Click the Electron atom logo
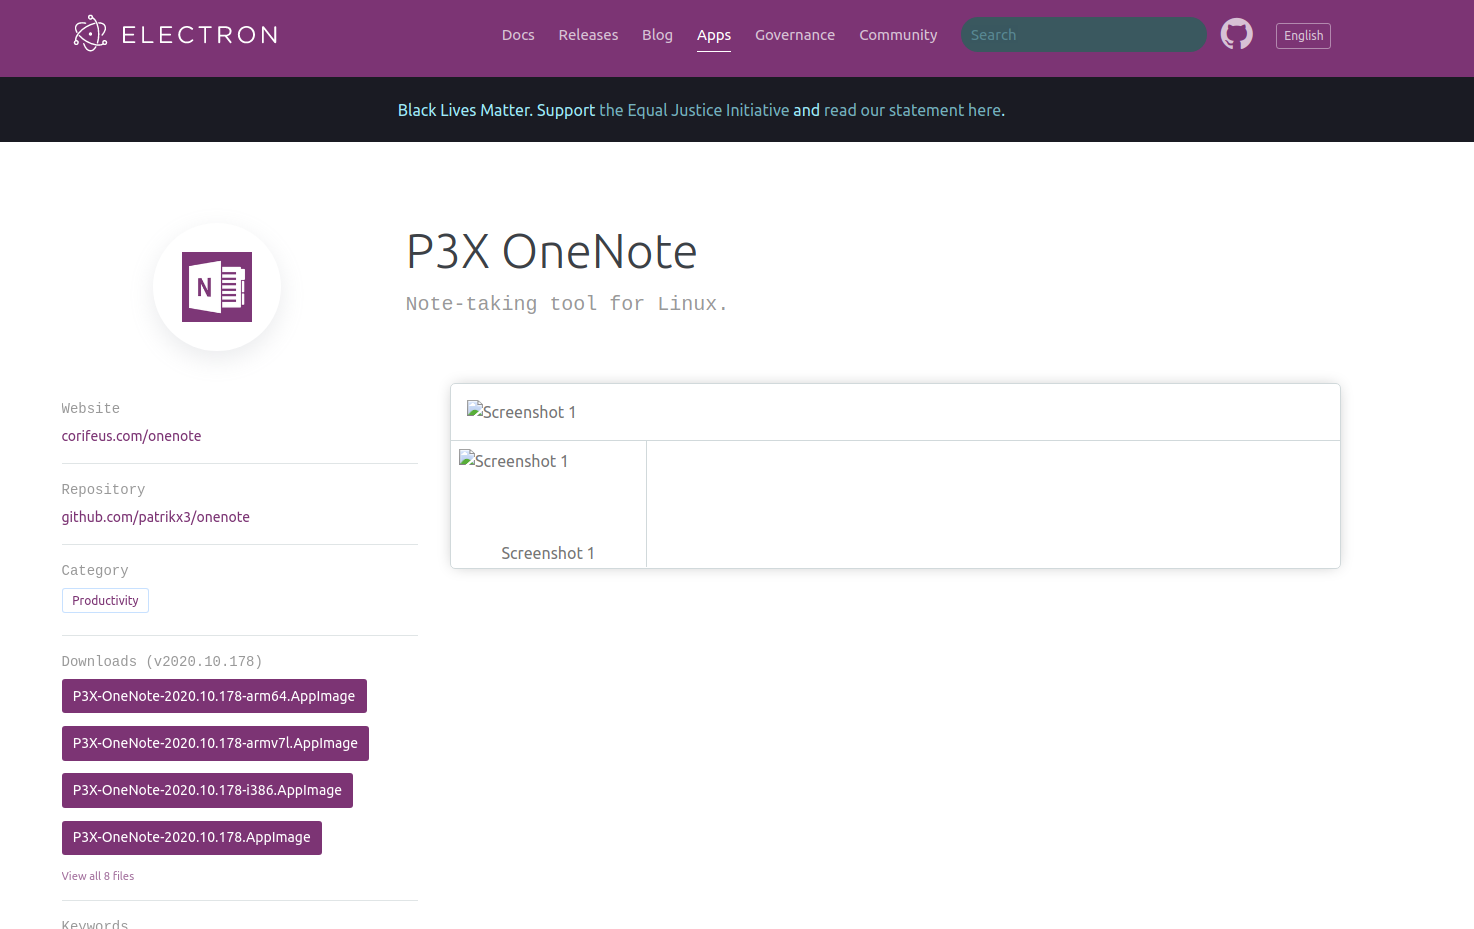Screen dimensions: 1474x929 [x=90, y=33]
